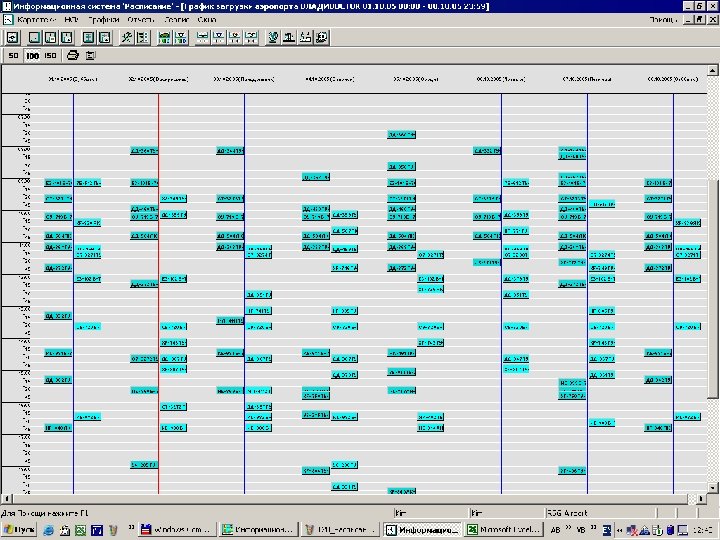The image size is (720, 540).
Task: Switch to Microsoft Excel taskbar button
Action: tap(504, 530)
